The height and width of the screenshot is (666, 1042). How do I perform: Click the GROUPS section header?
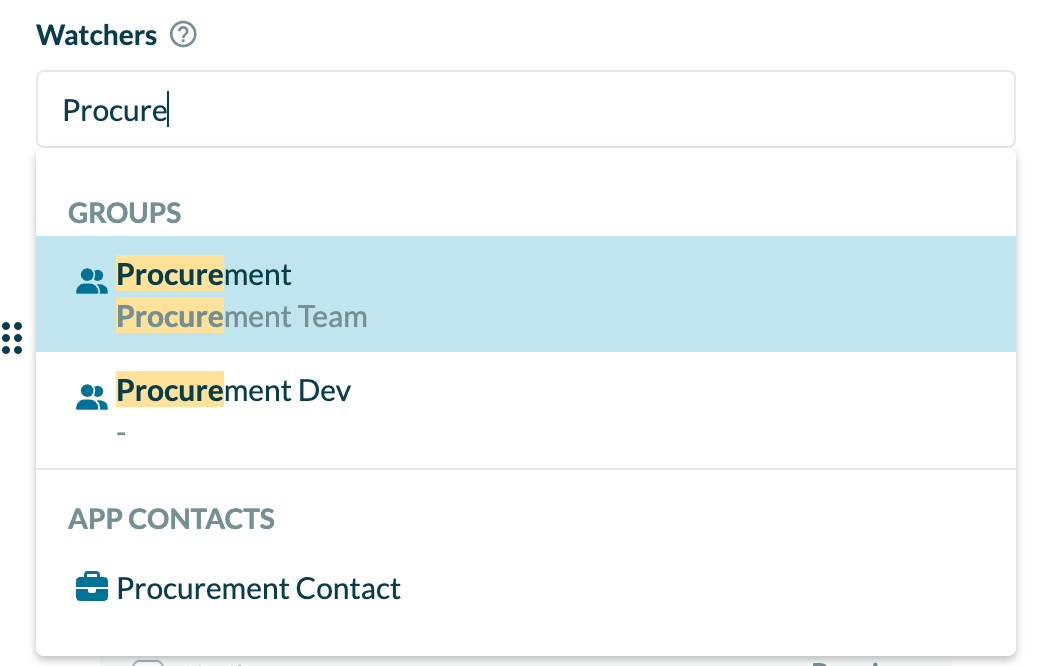tap(125, 213)
